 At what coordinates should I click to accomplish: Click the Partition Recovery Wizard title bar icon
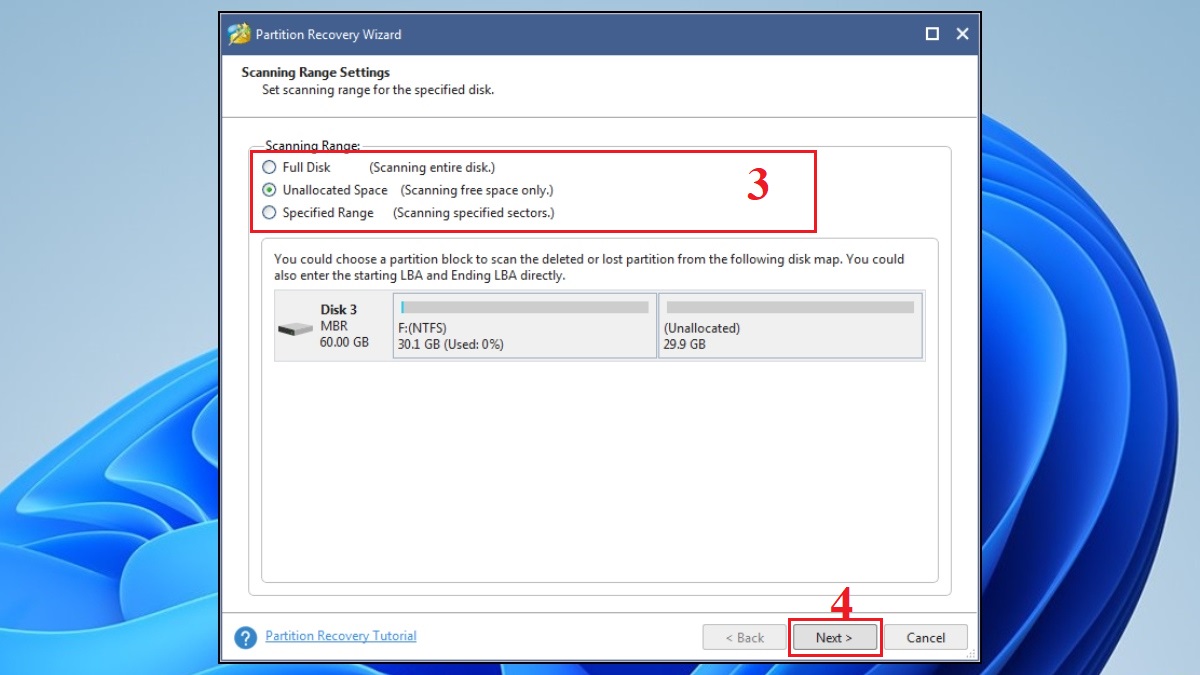point(240,33)
